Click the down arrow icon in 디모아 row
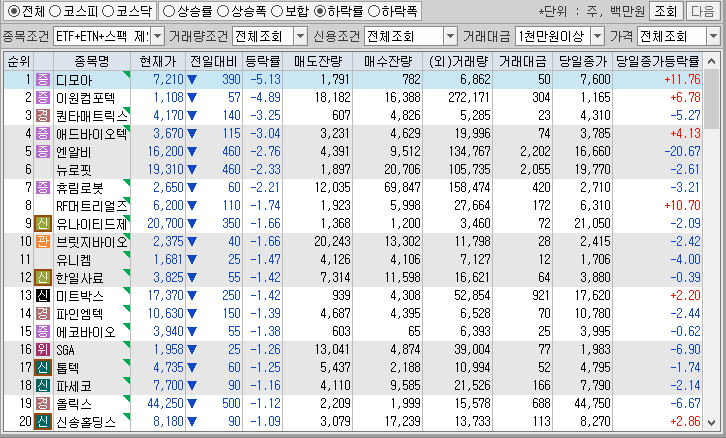This screenshot has height=438, width=726. tap(192, 80)
